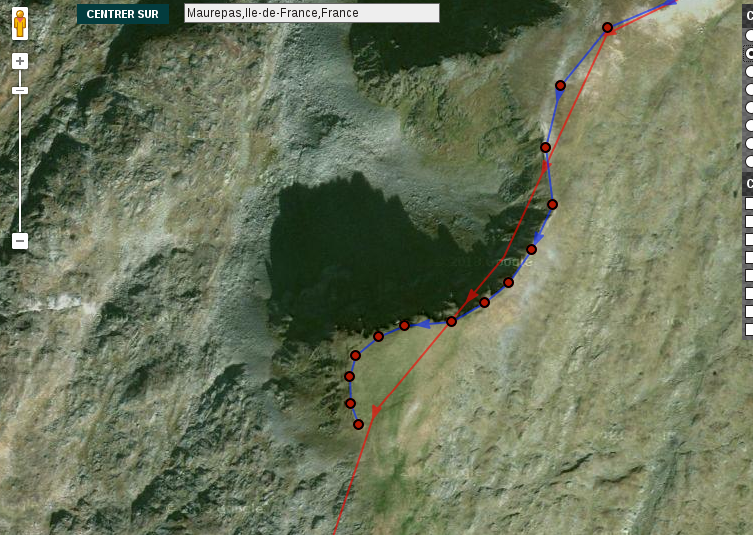The height and width of the screenshot is (535, 753).
Task: Click the lower red arrow near the route end
Action: [375, 409]
